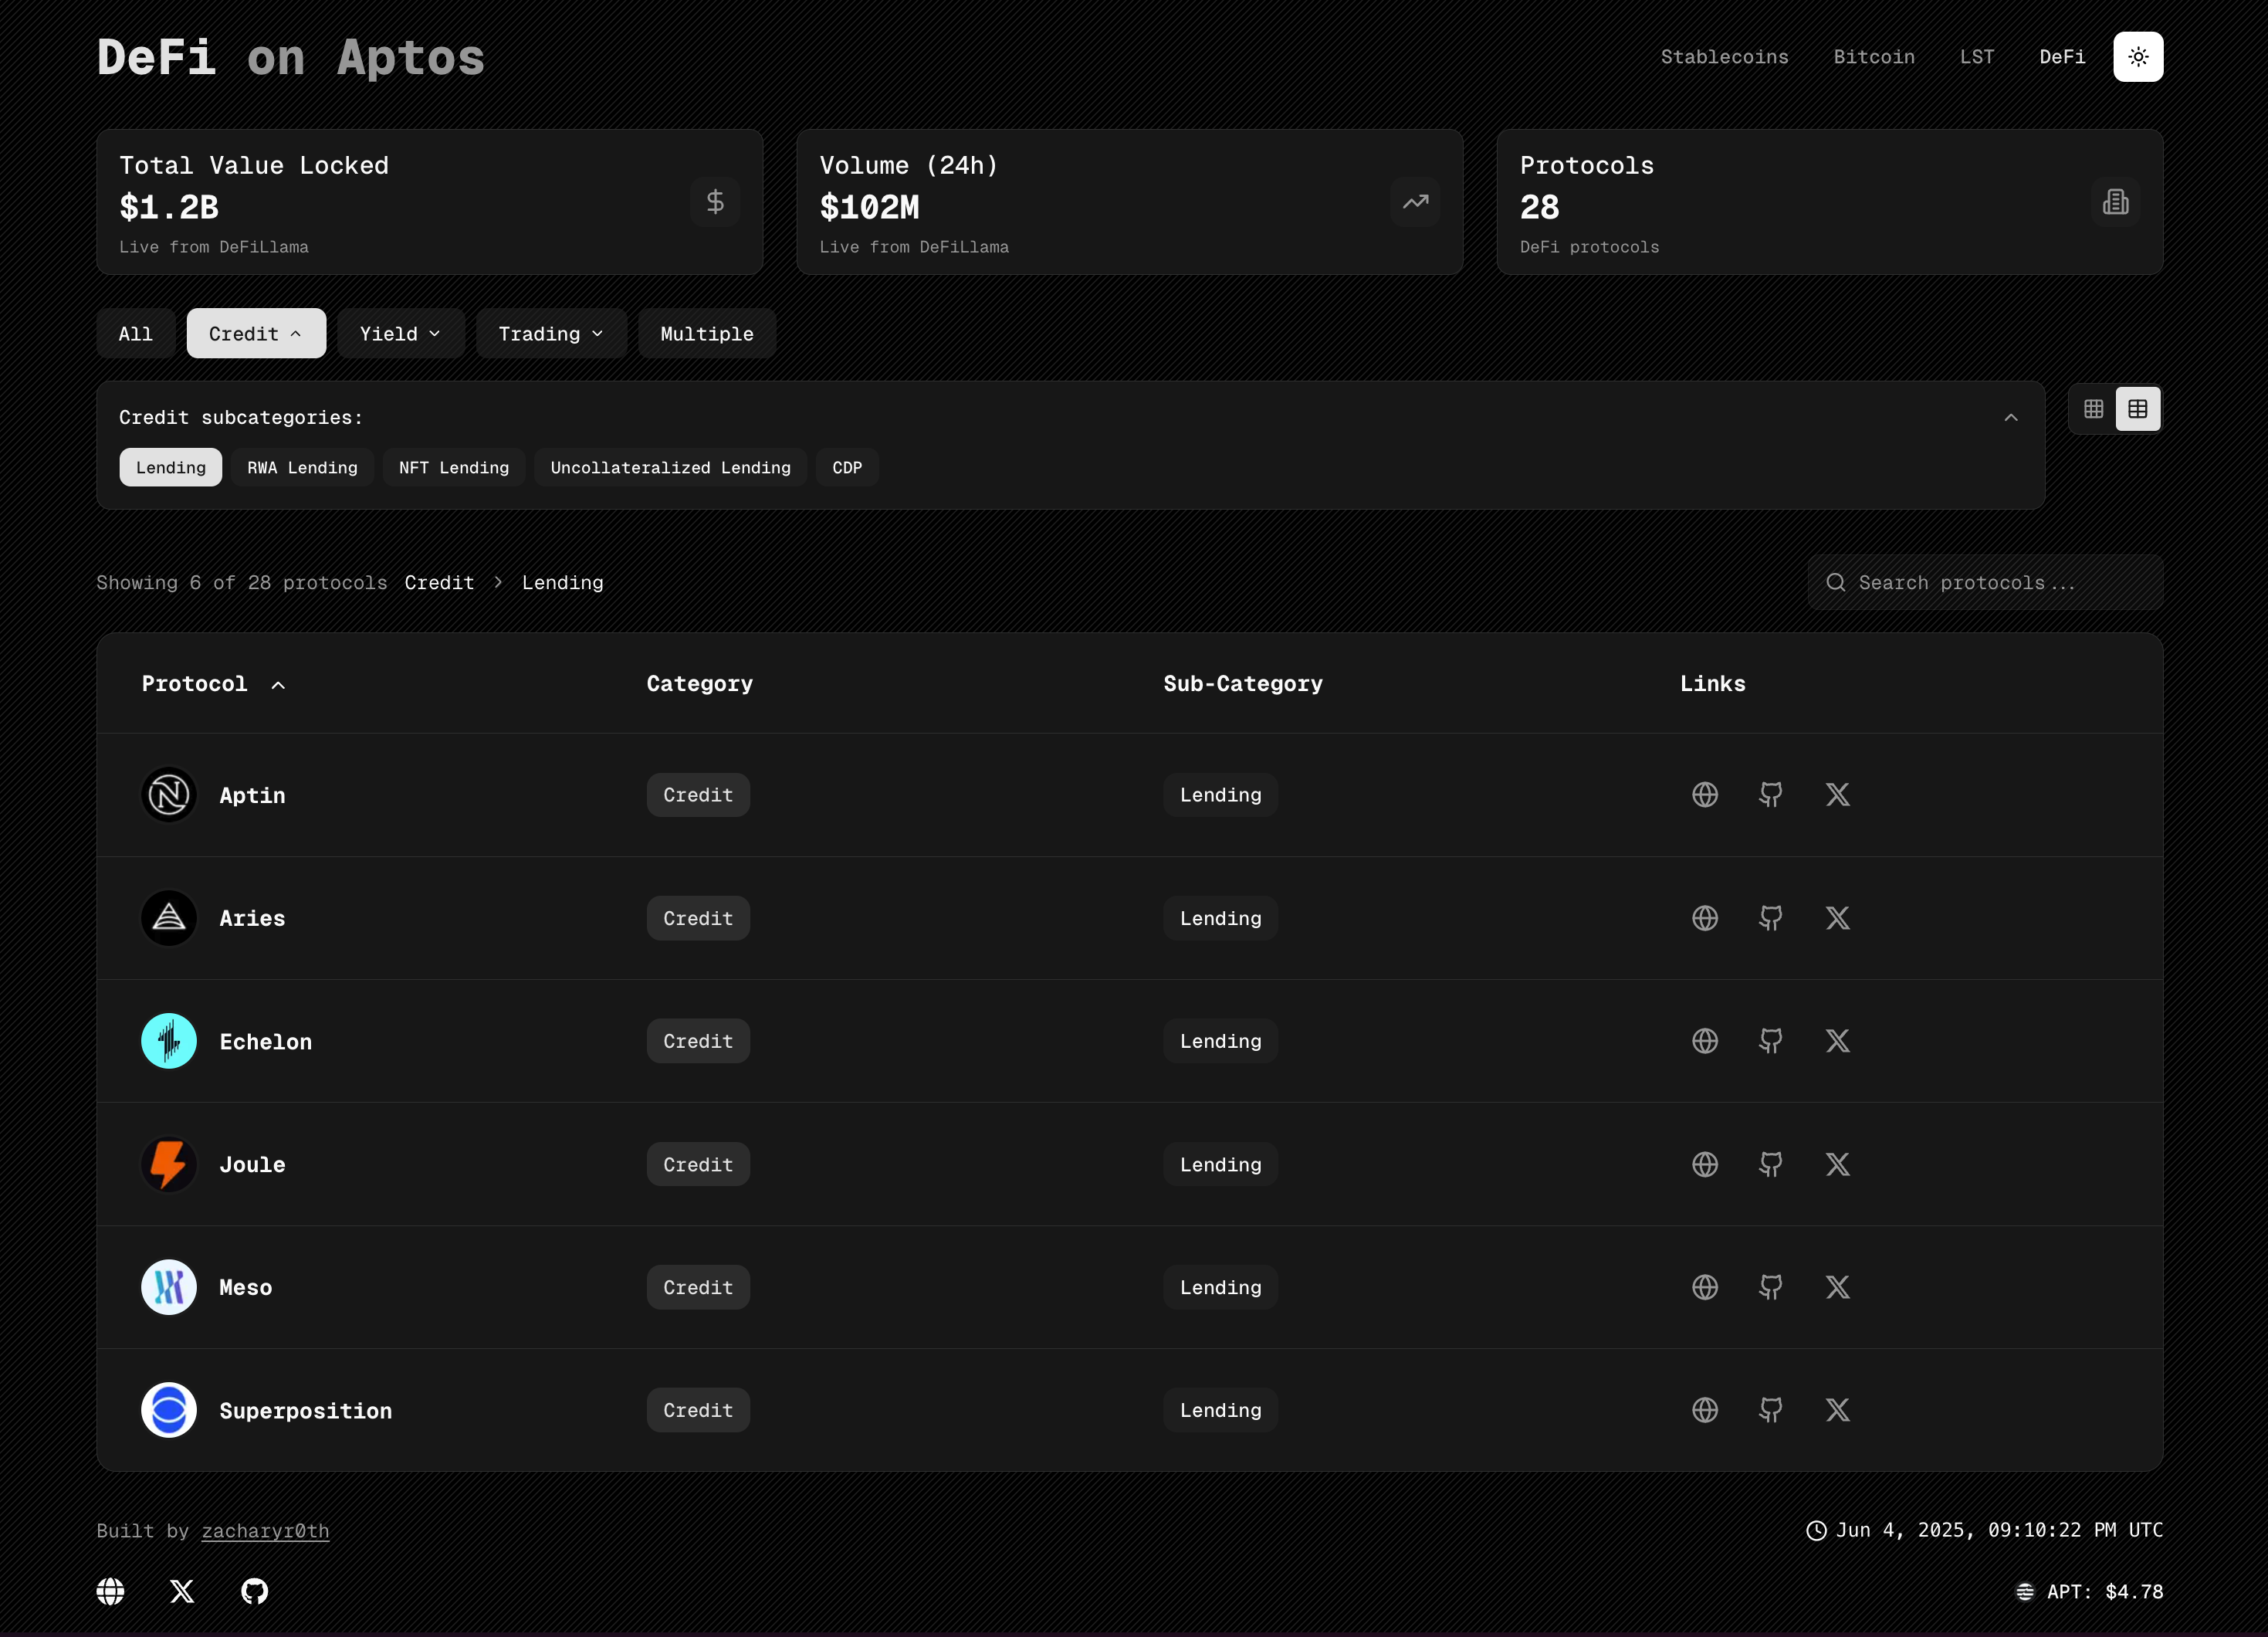The image size is (2268, 1637).
Task: Open Joule GitHub icon
Action: [x=1771, y=1164]
